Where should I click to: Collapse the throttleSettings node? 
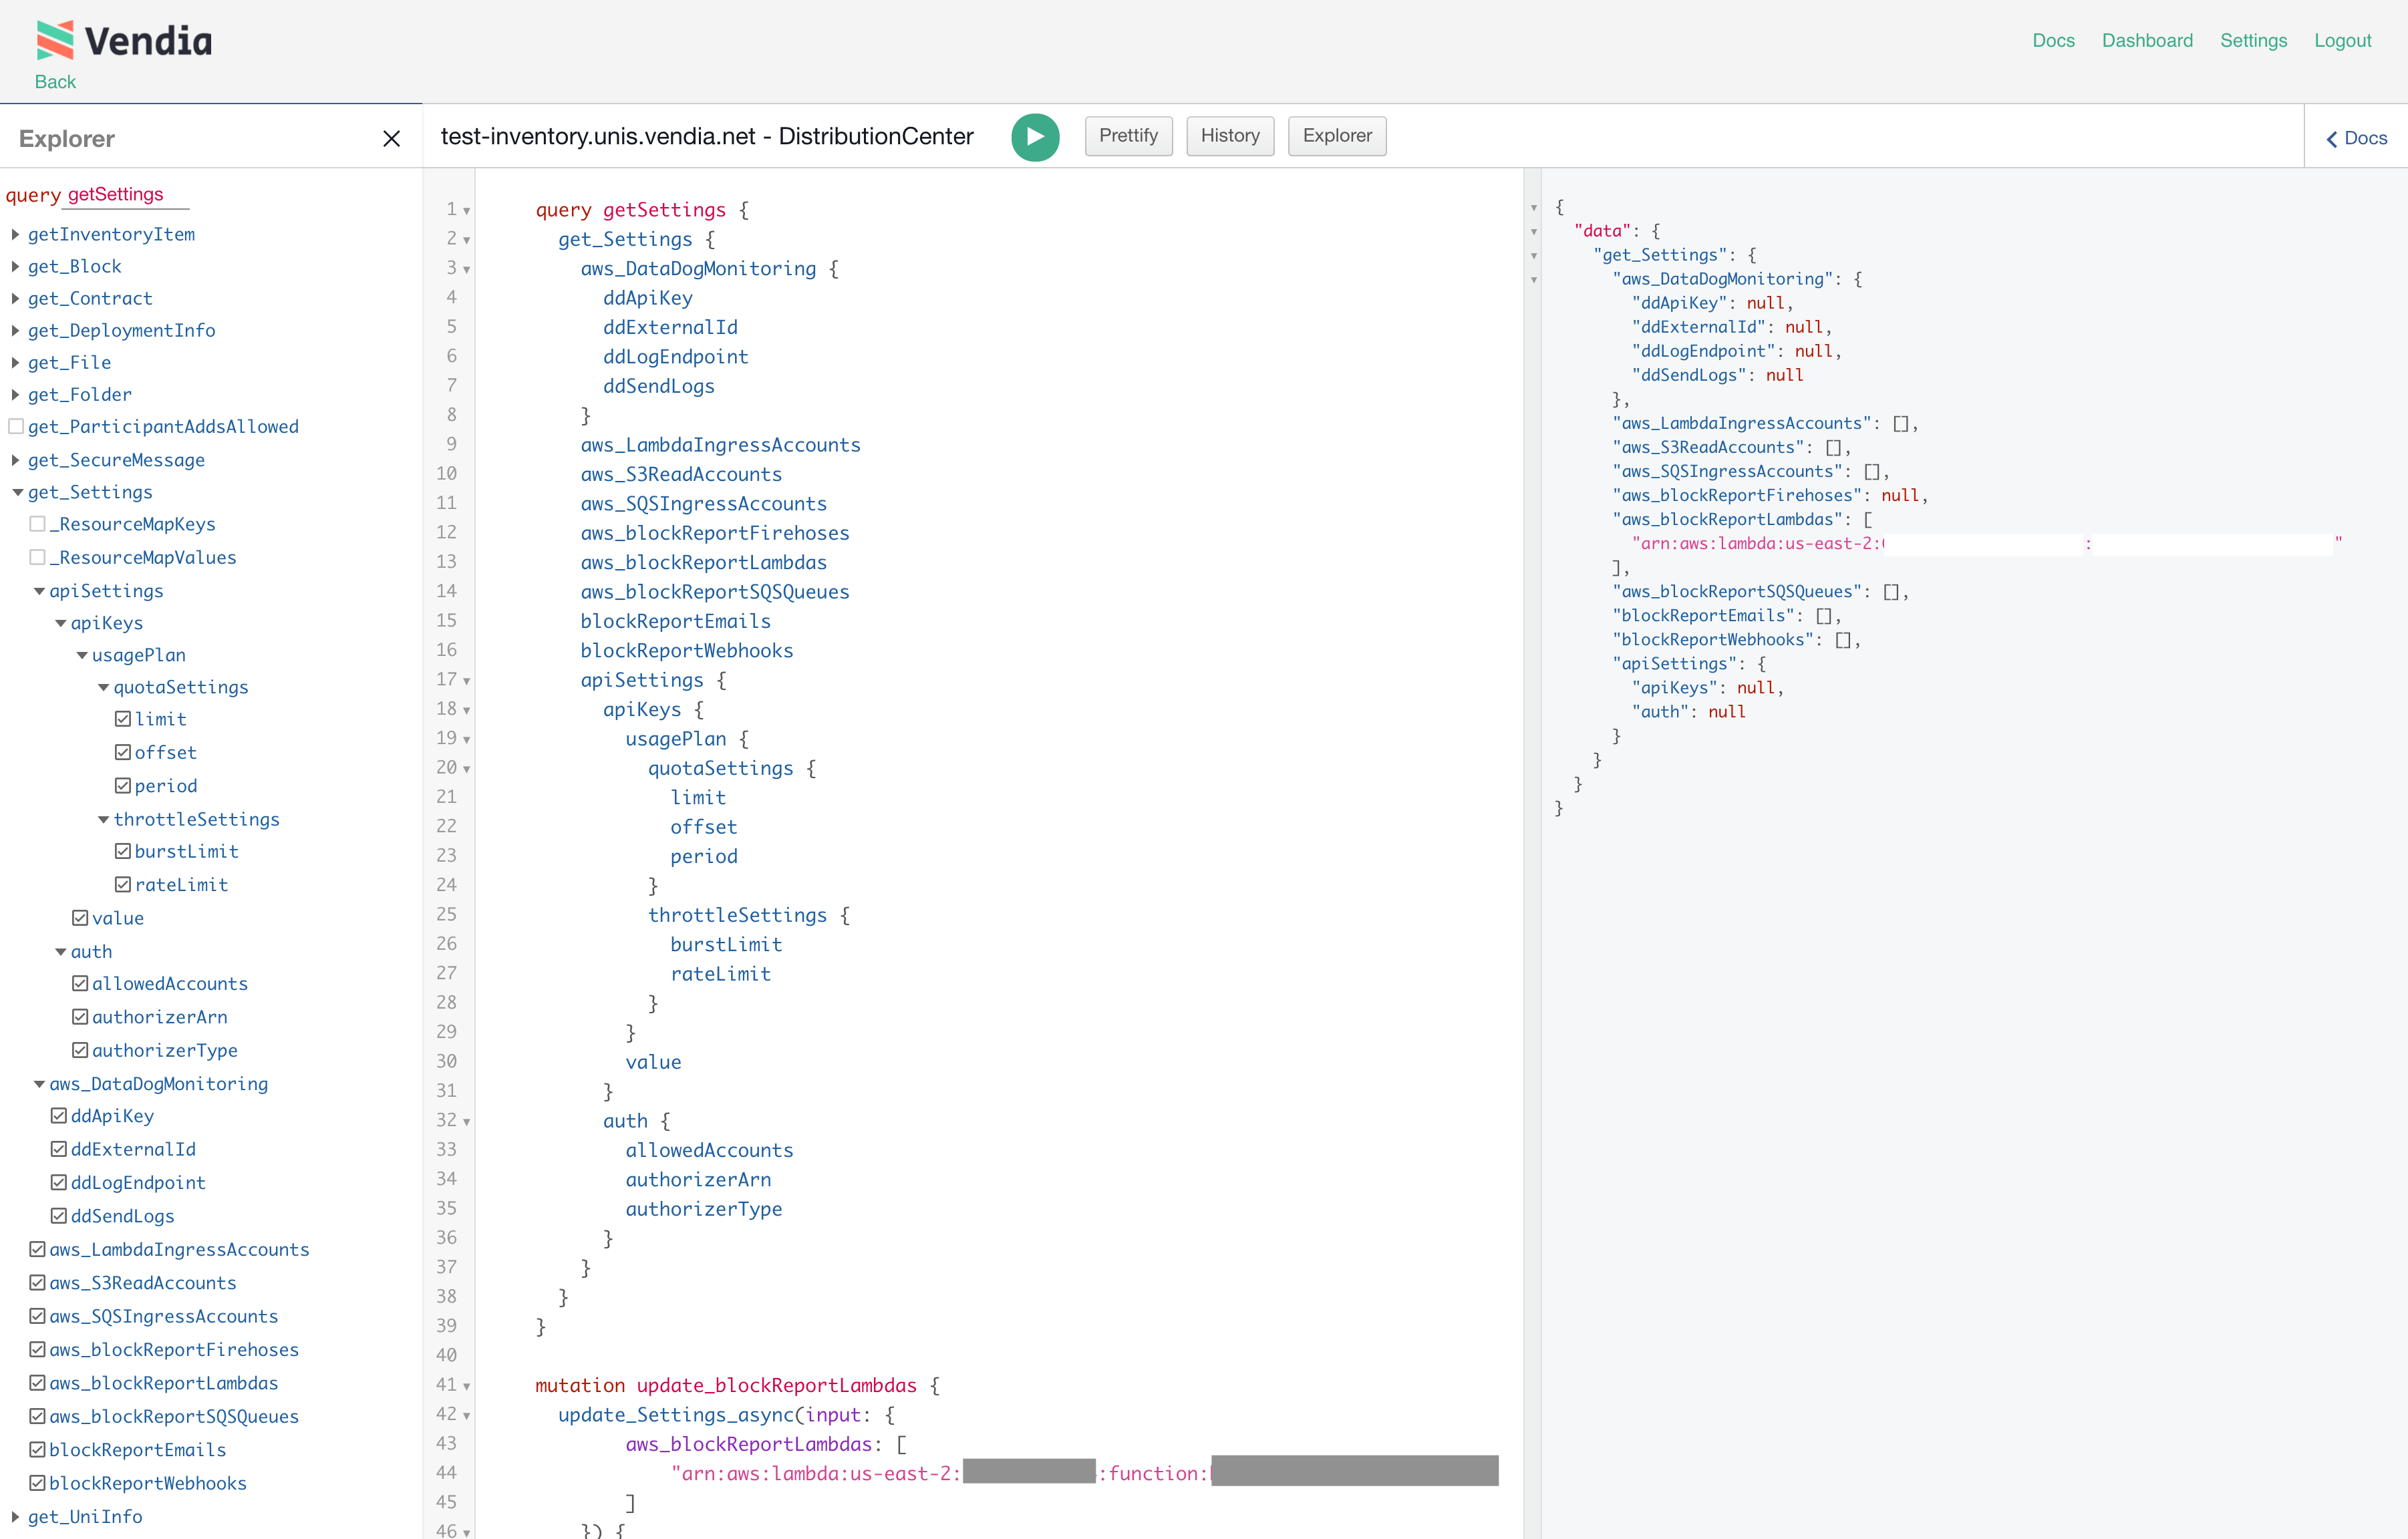103,819
